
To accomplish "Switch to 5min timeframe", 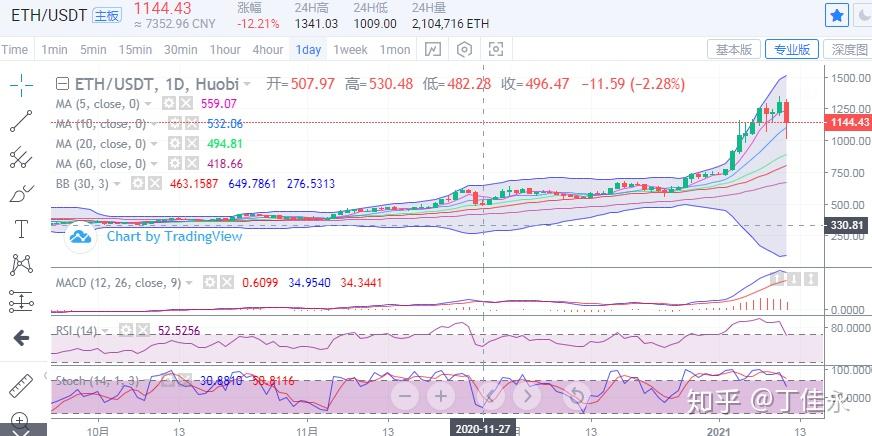I will tap(93, 49).
